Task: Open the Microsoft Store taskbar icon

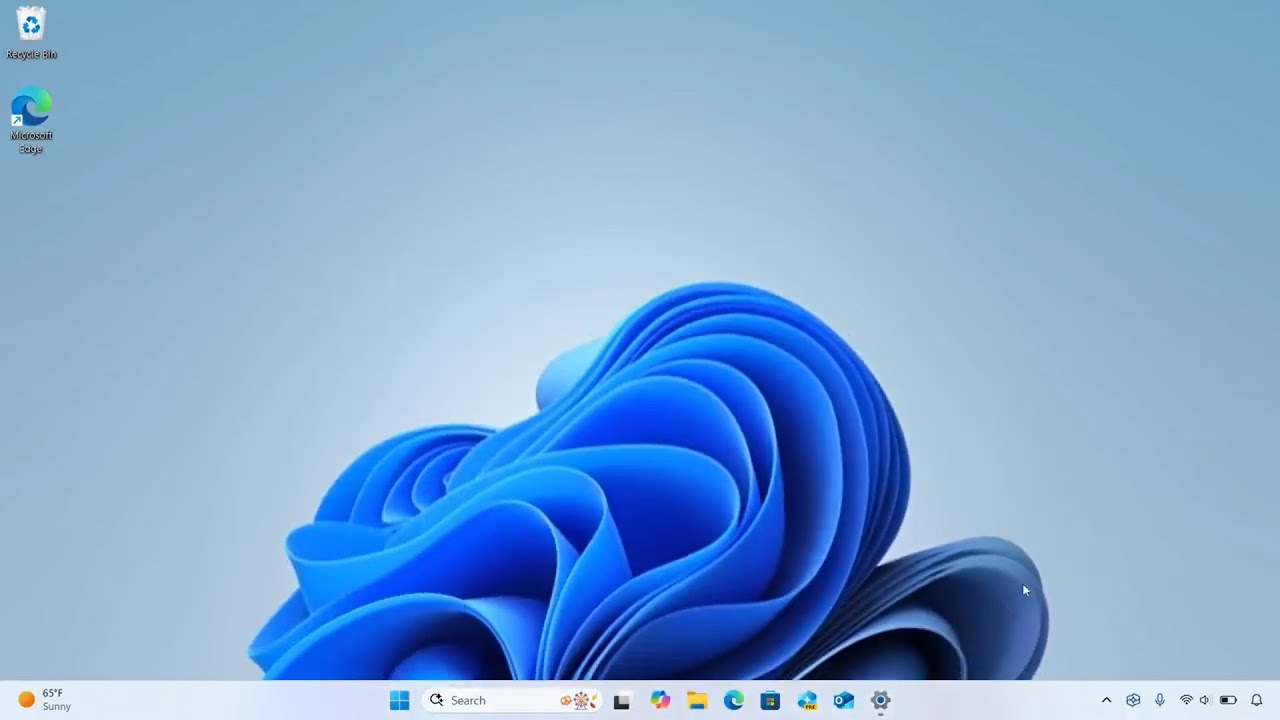Action: [770, 700]
